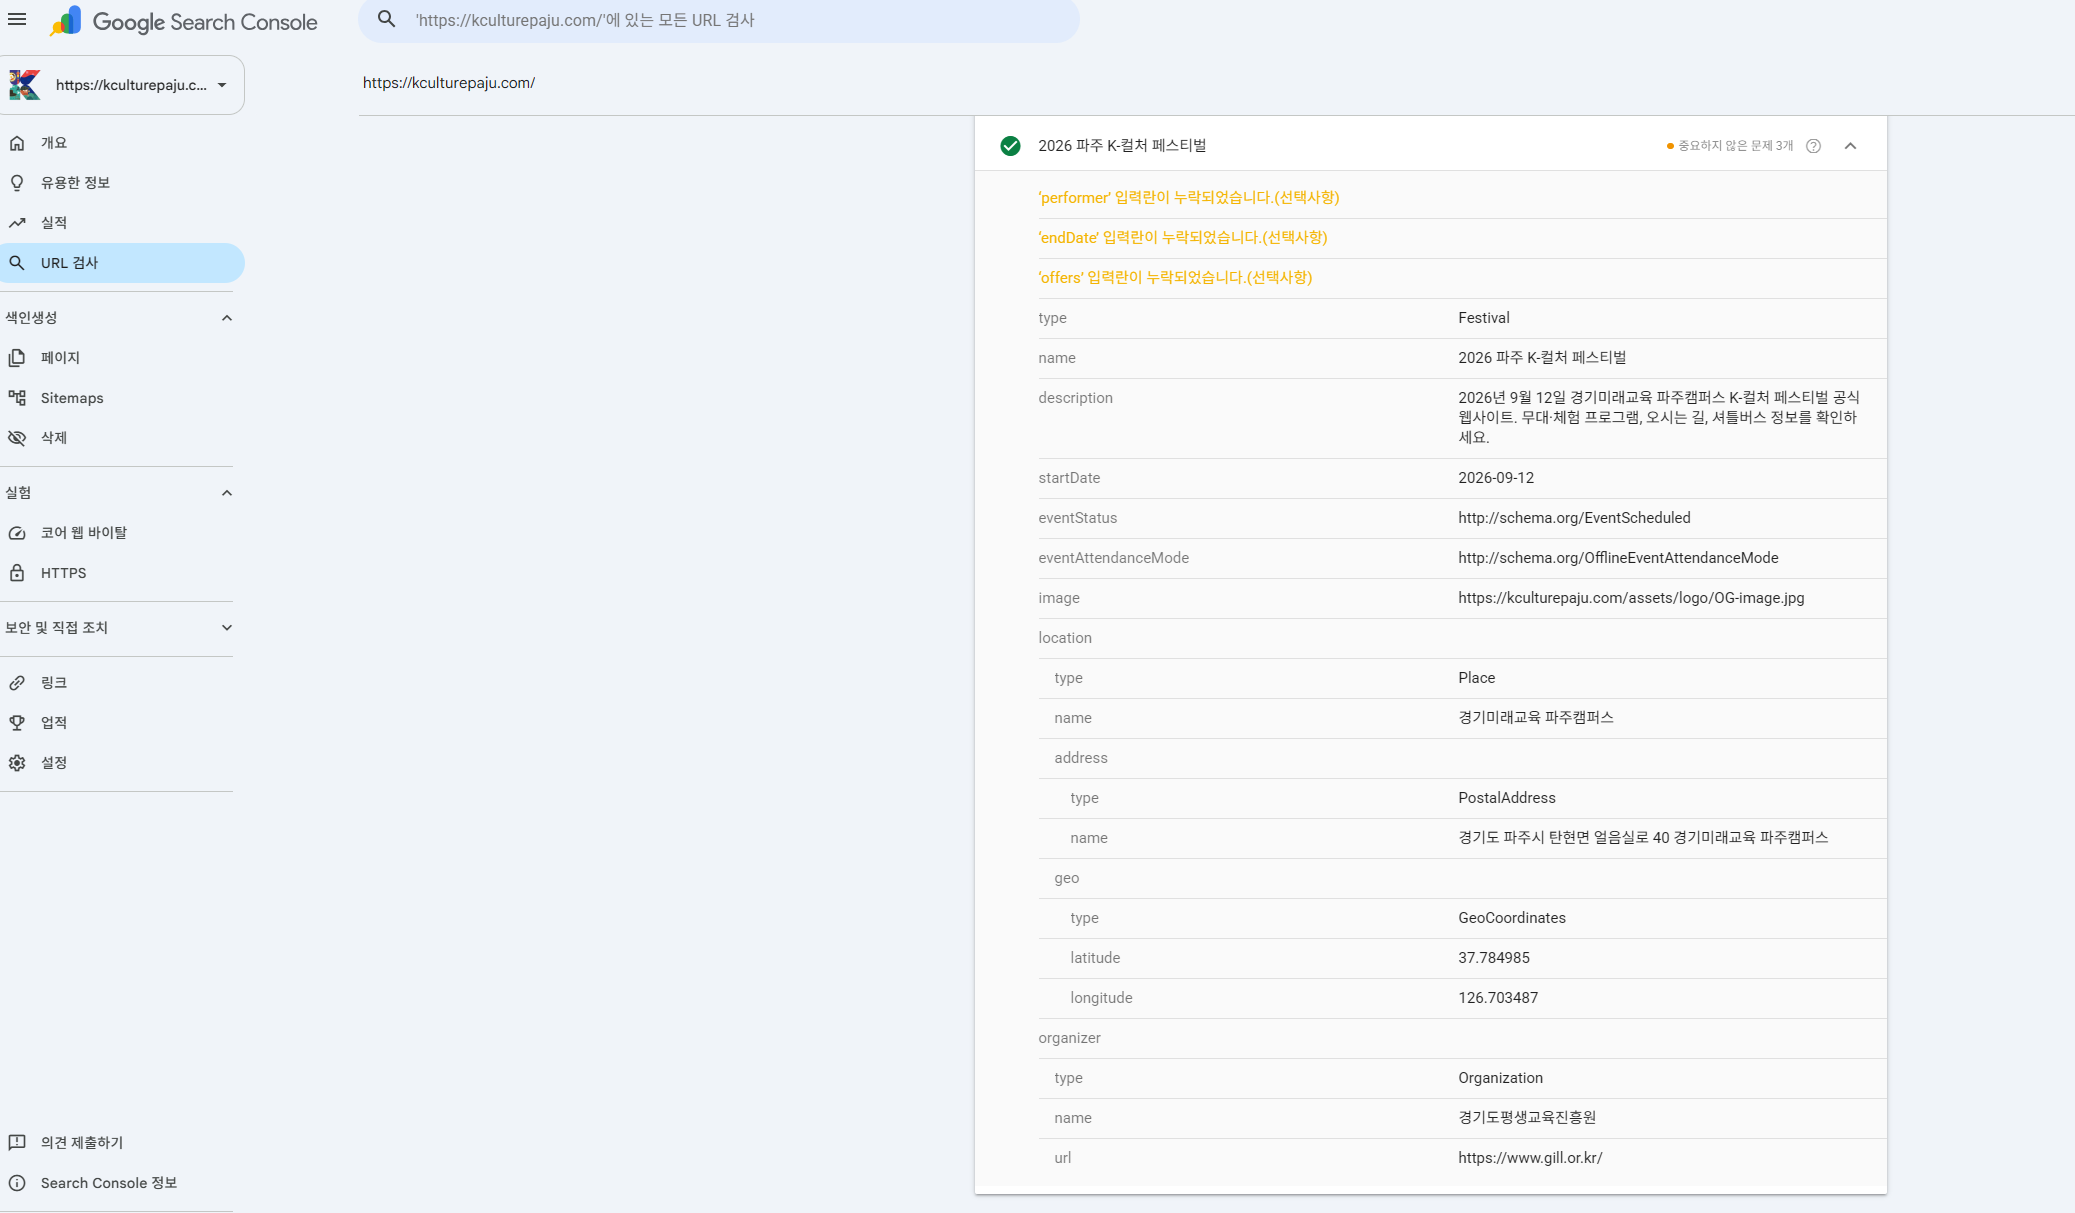Open the 삭제 removals page
The height and width of the screenshot is (1213, 2075).
point(122,438)
